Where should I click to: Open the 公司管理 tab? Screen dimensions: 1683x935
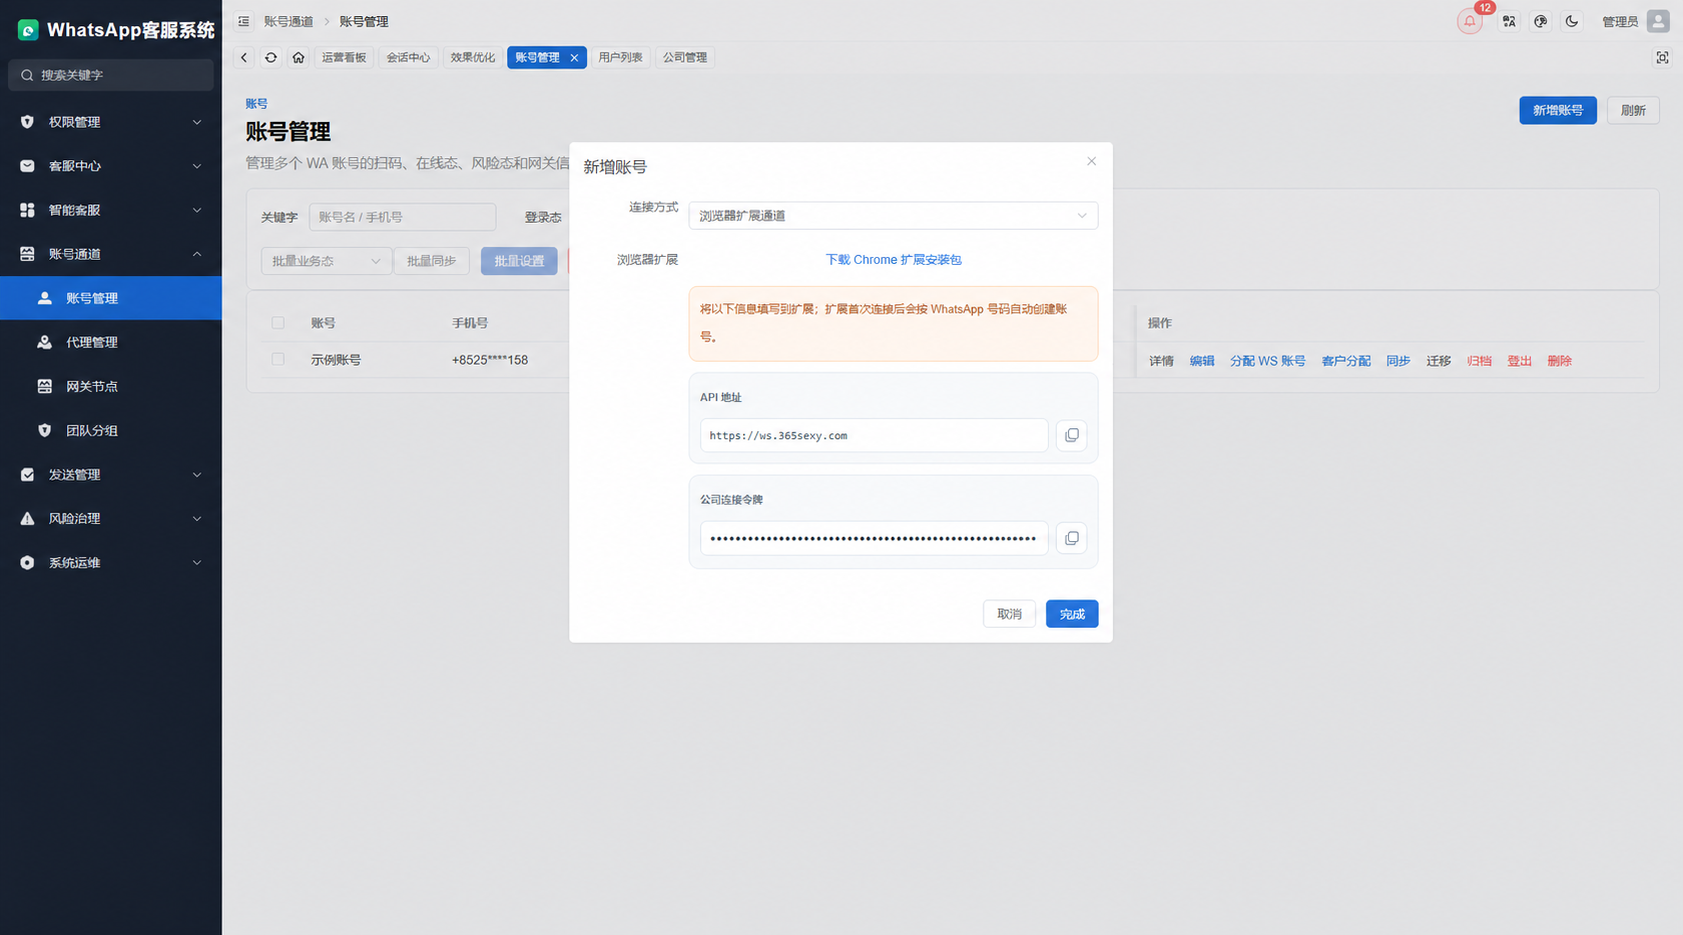(685, 58)
